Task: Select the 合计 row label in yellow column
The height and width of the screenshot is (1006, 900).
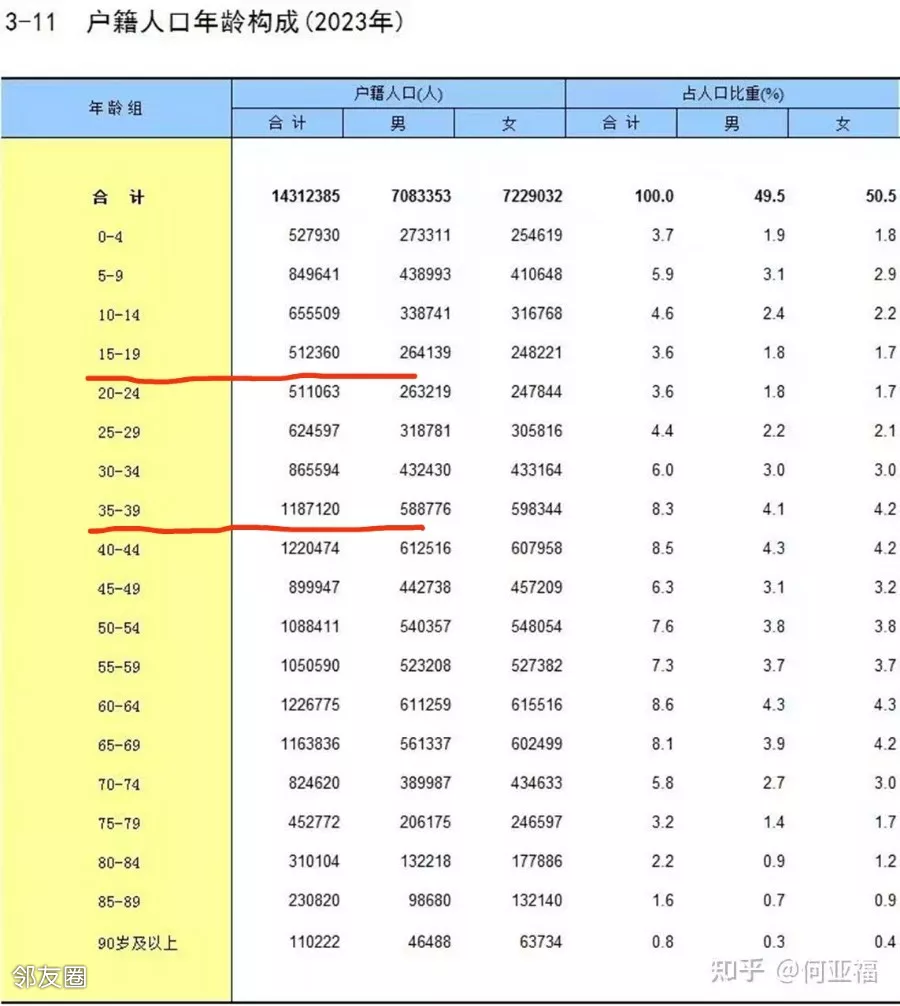Action: (118, 197)
